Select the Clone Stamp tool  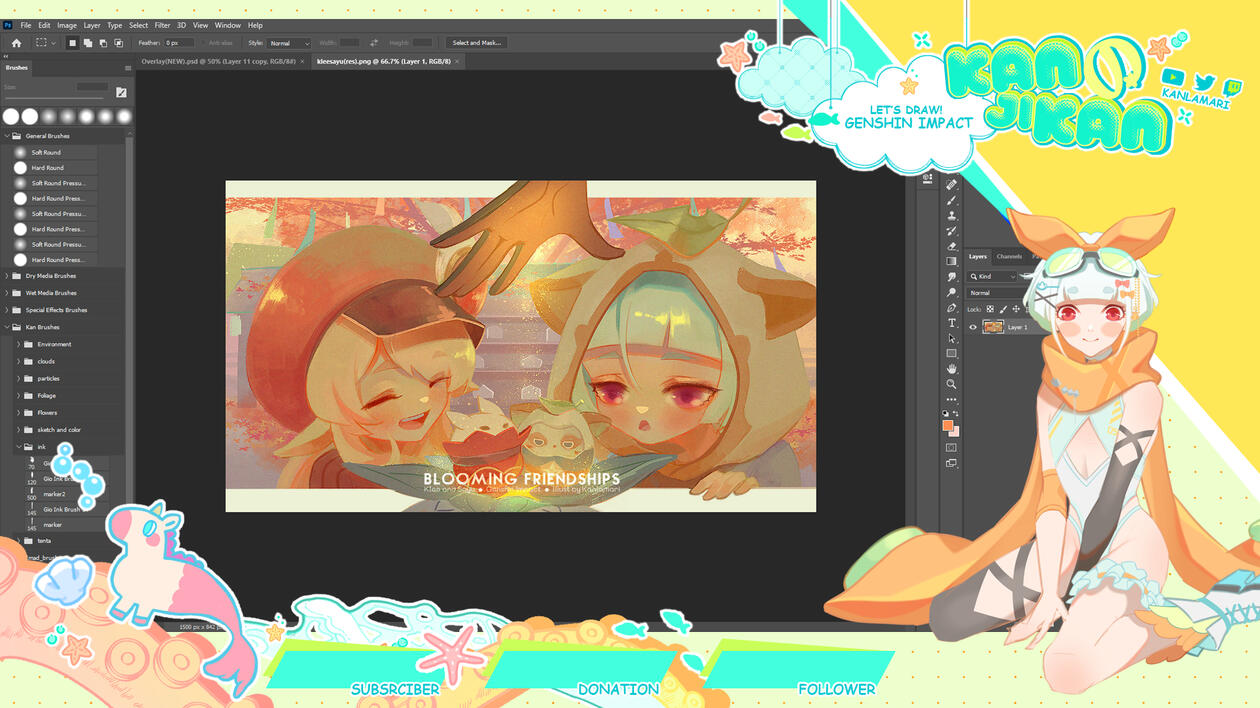[952, 215]
